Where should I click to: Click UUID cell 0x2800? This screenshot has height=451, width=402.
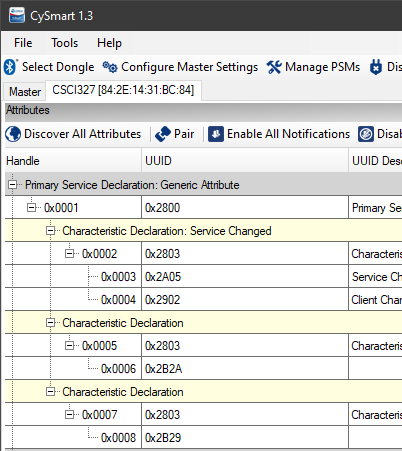[245, 208]
